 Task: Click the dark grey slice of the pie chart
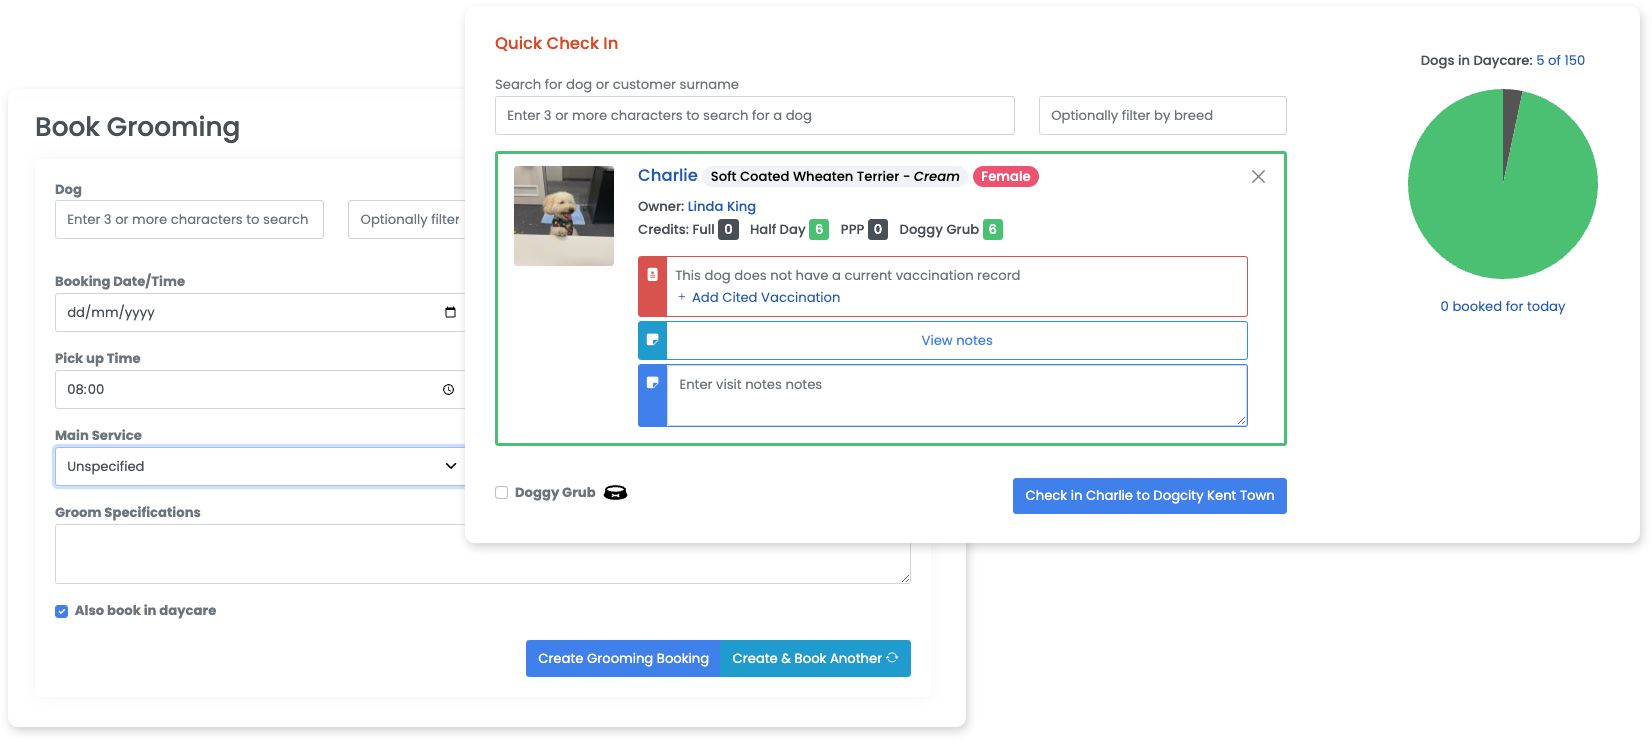click(x=1510, y=120)
